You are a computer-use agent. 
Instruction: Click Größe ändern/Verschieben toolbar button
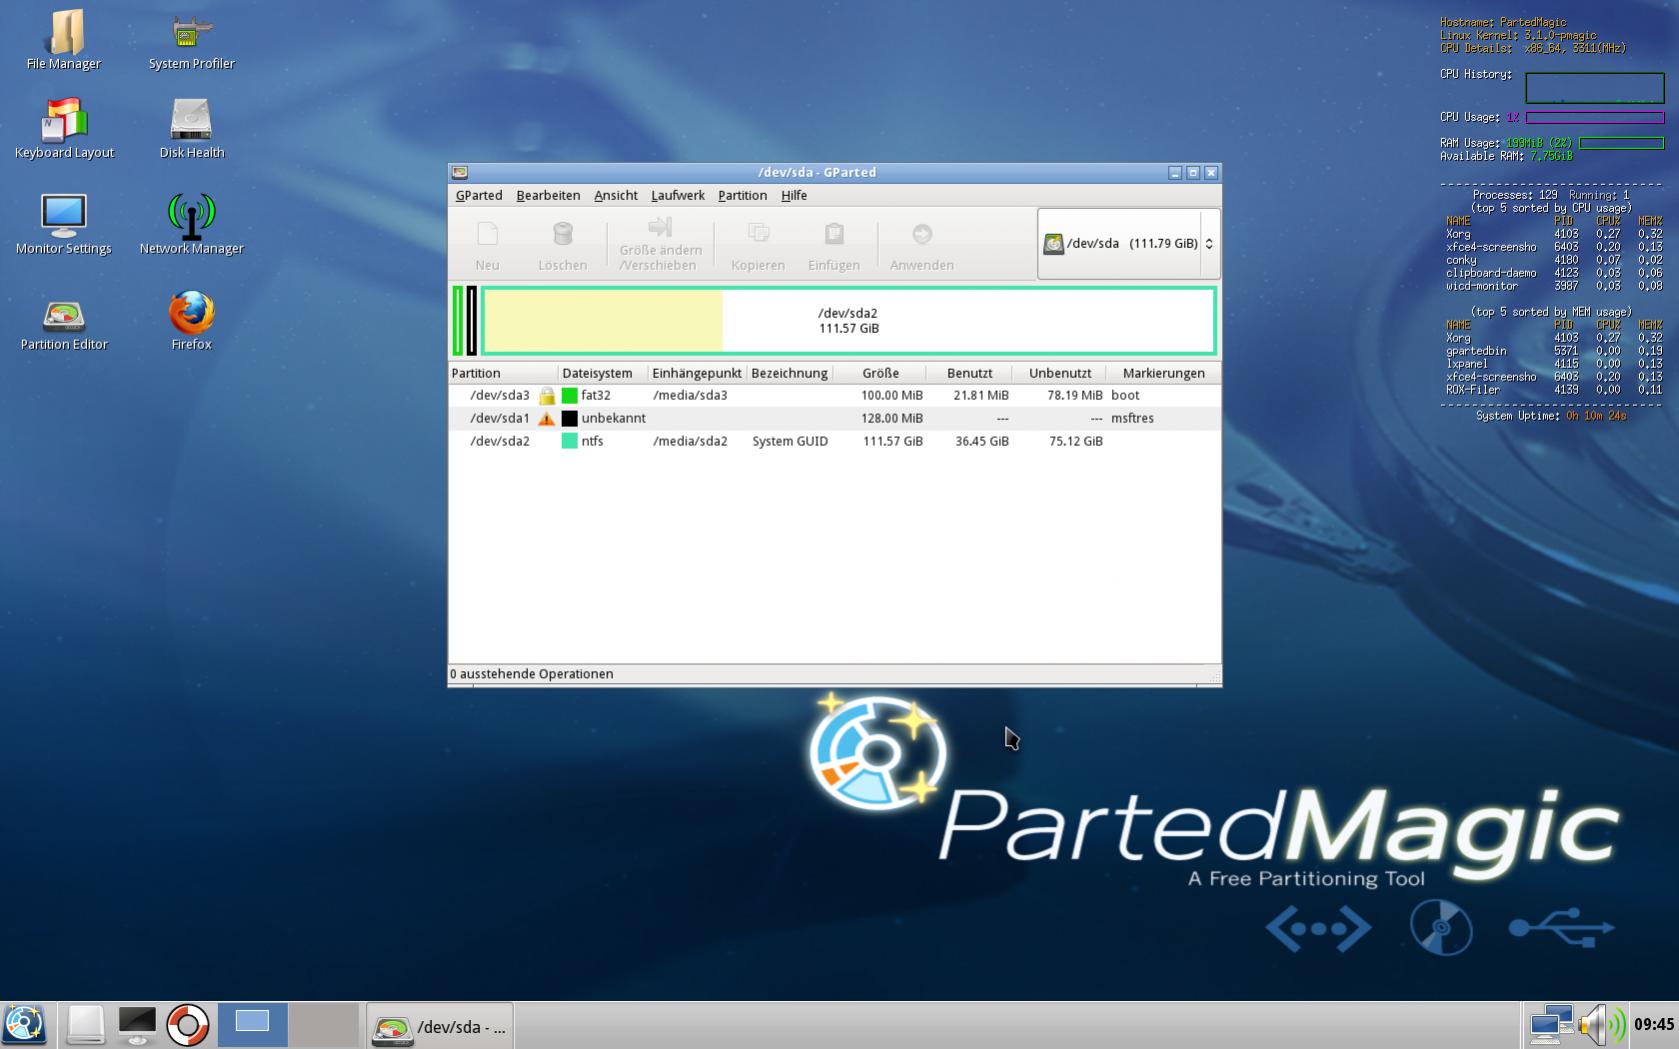[660, 244]
